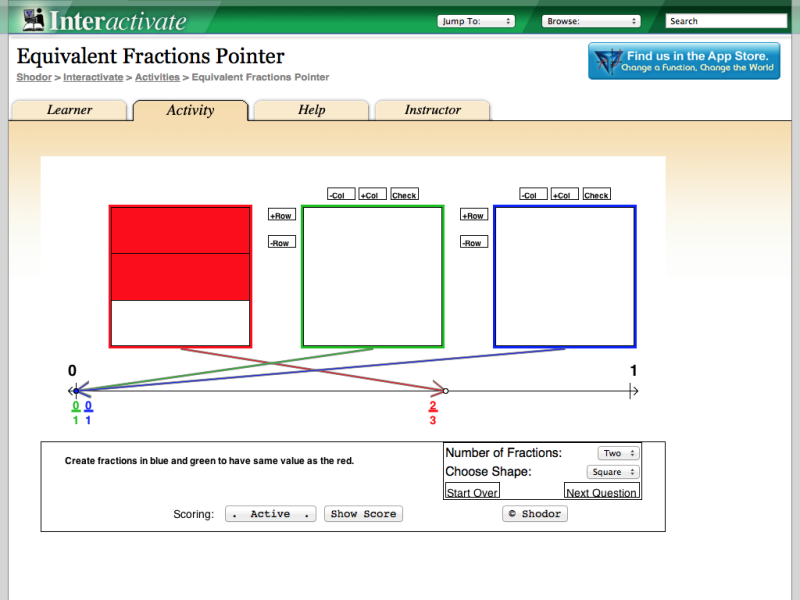Click the Find us in the App Store badge
This screenshot has height=600, width=800.
(684, 61)
